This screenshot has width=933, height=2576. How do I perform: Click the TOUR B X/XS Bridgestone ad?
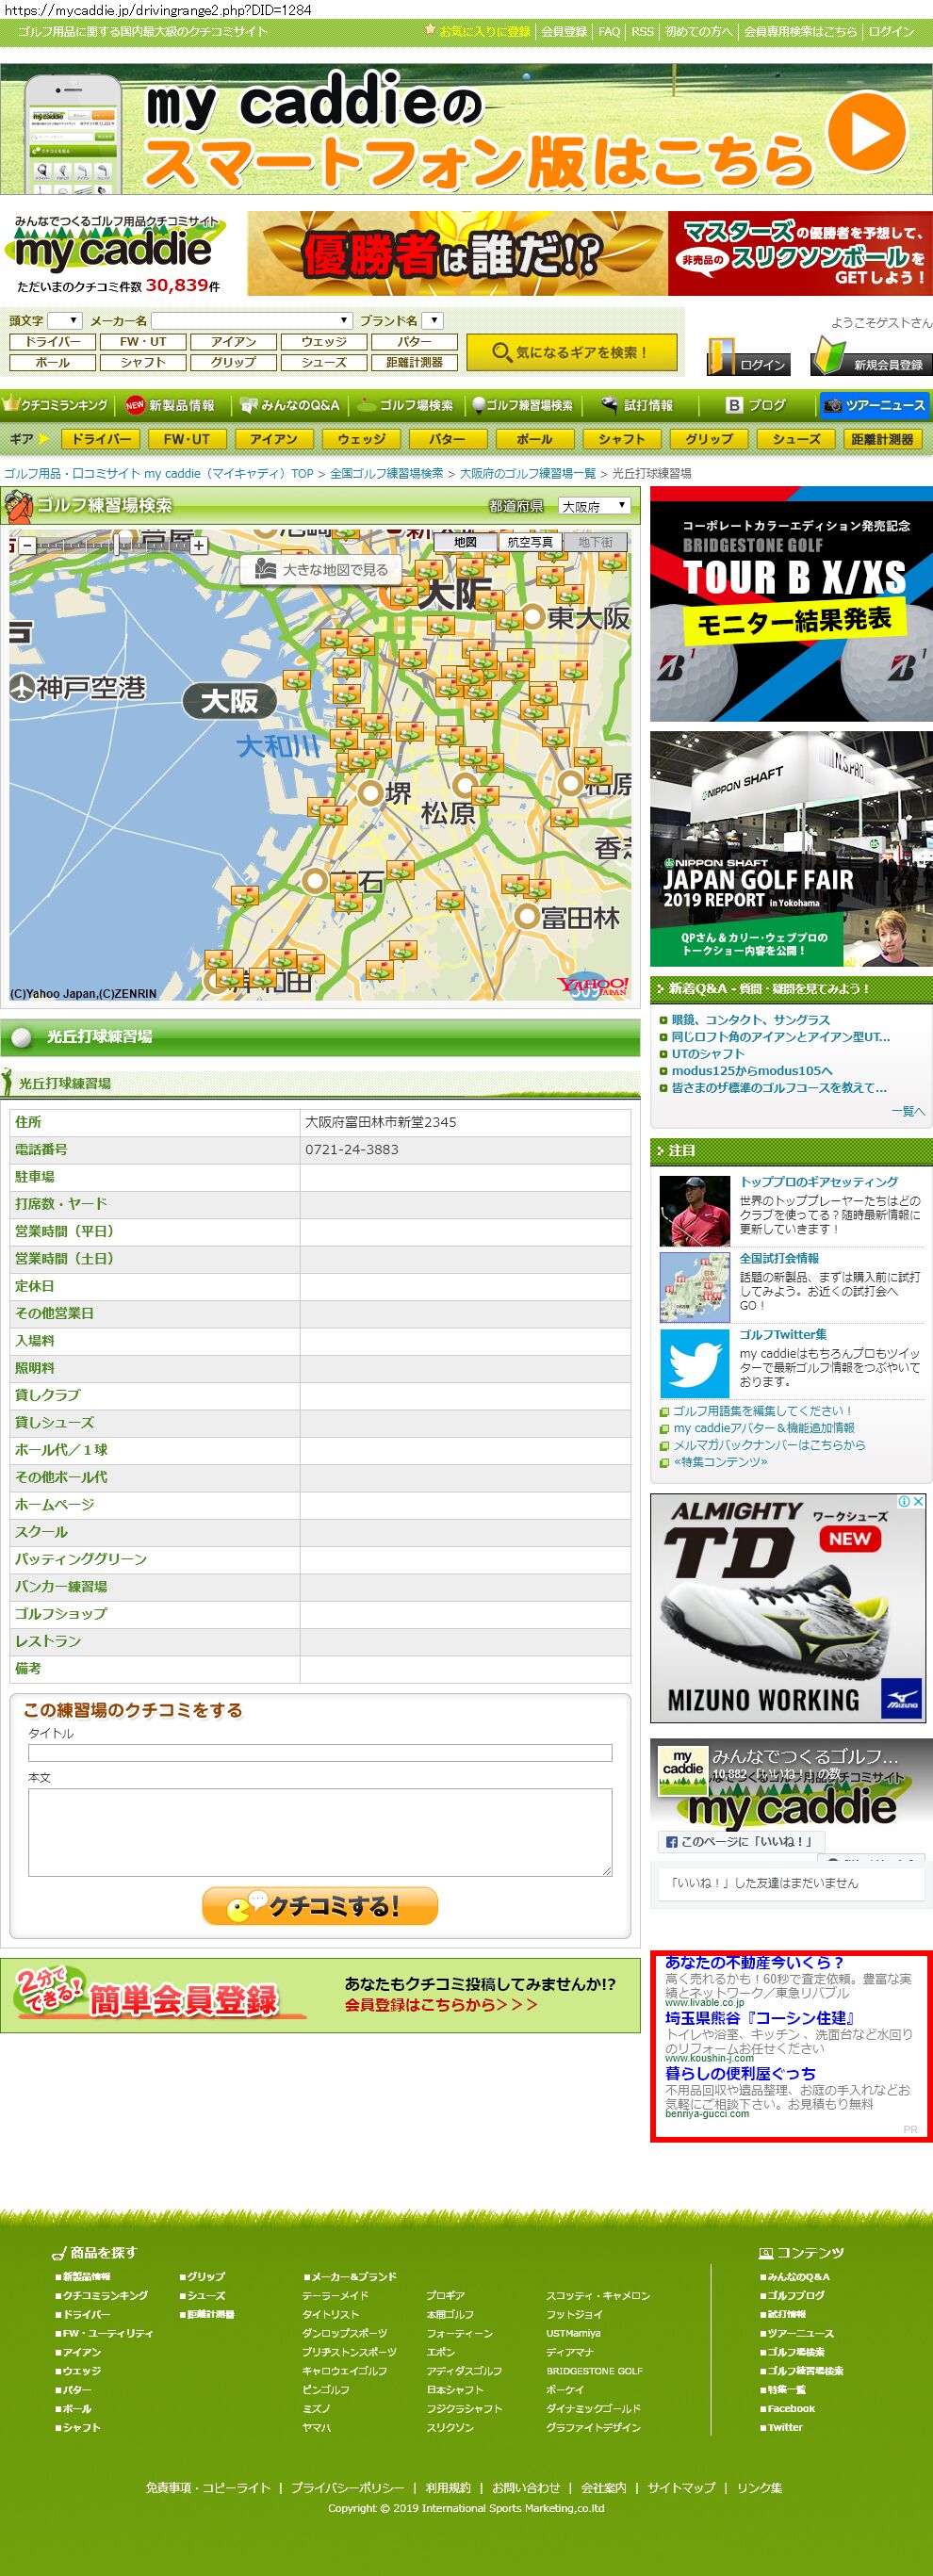[791, 605]
